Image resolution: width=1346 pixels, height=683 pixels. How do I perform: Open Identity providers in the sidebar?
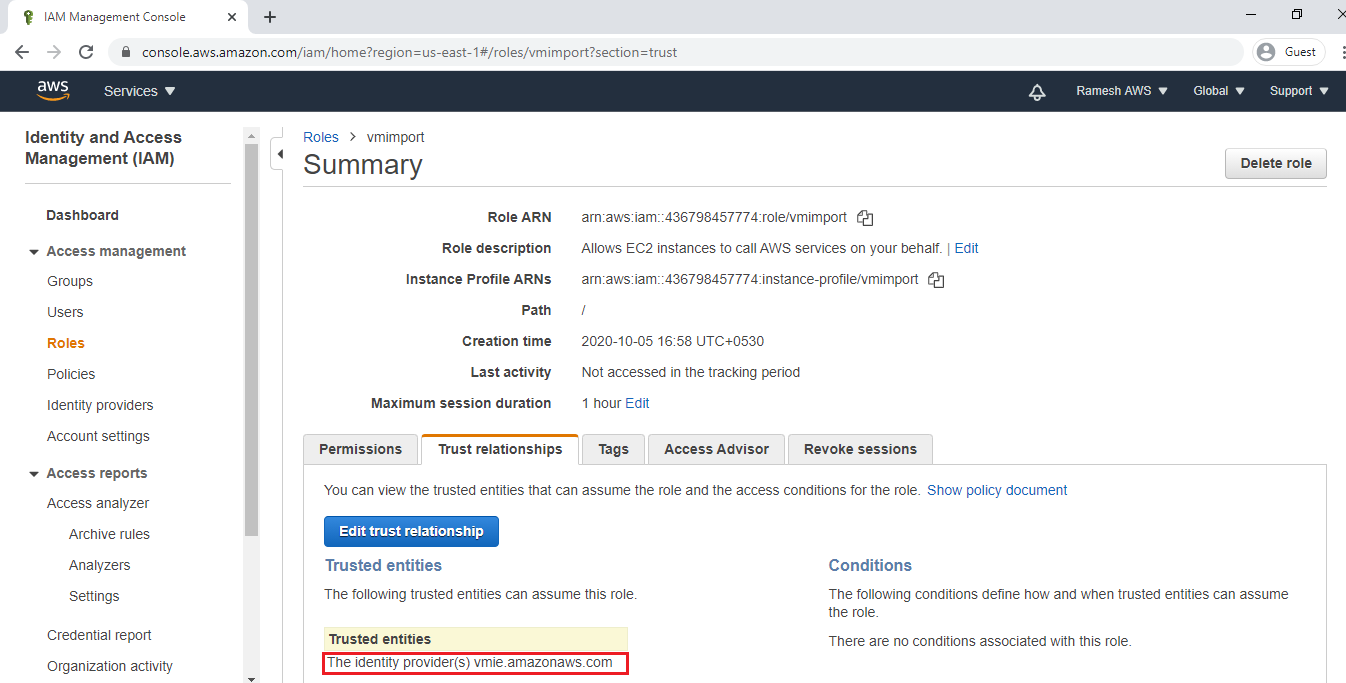[100, 406]
